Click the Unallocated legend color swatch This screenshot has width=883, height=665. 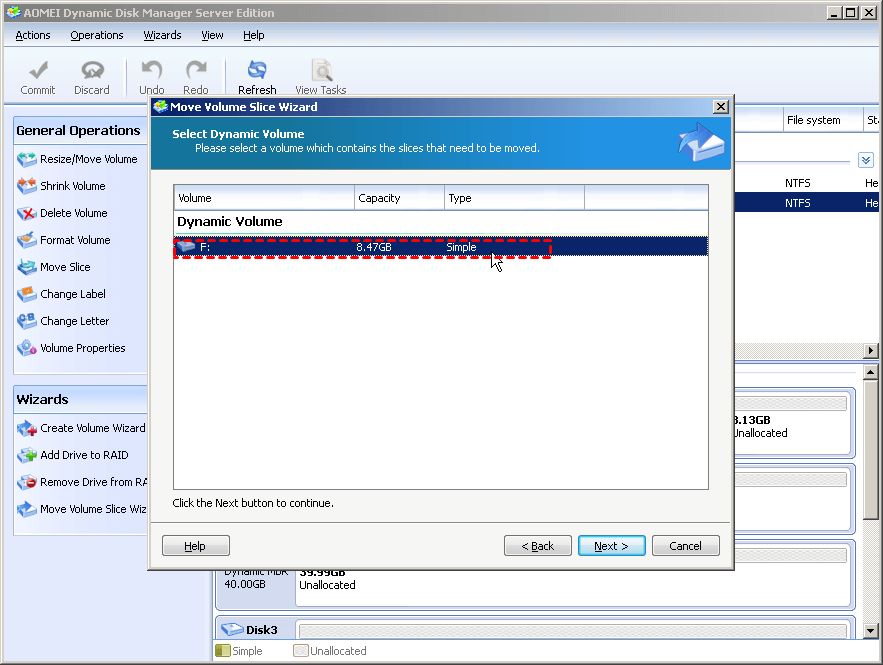point(301,651)
